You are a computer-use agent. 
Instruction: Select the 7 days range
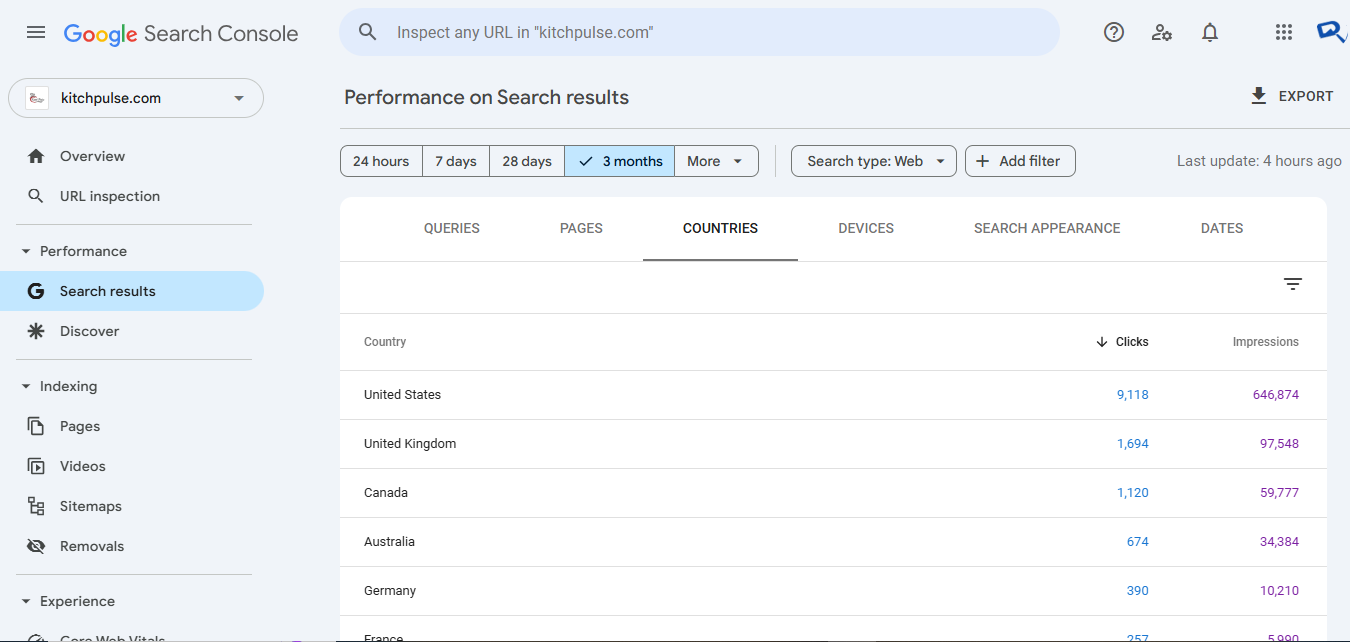(x=456, y=161)
